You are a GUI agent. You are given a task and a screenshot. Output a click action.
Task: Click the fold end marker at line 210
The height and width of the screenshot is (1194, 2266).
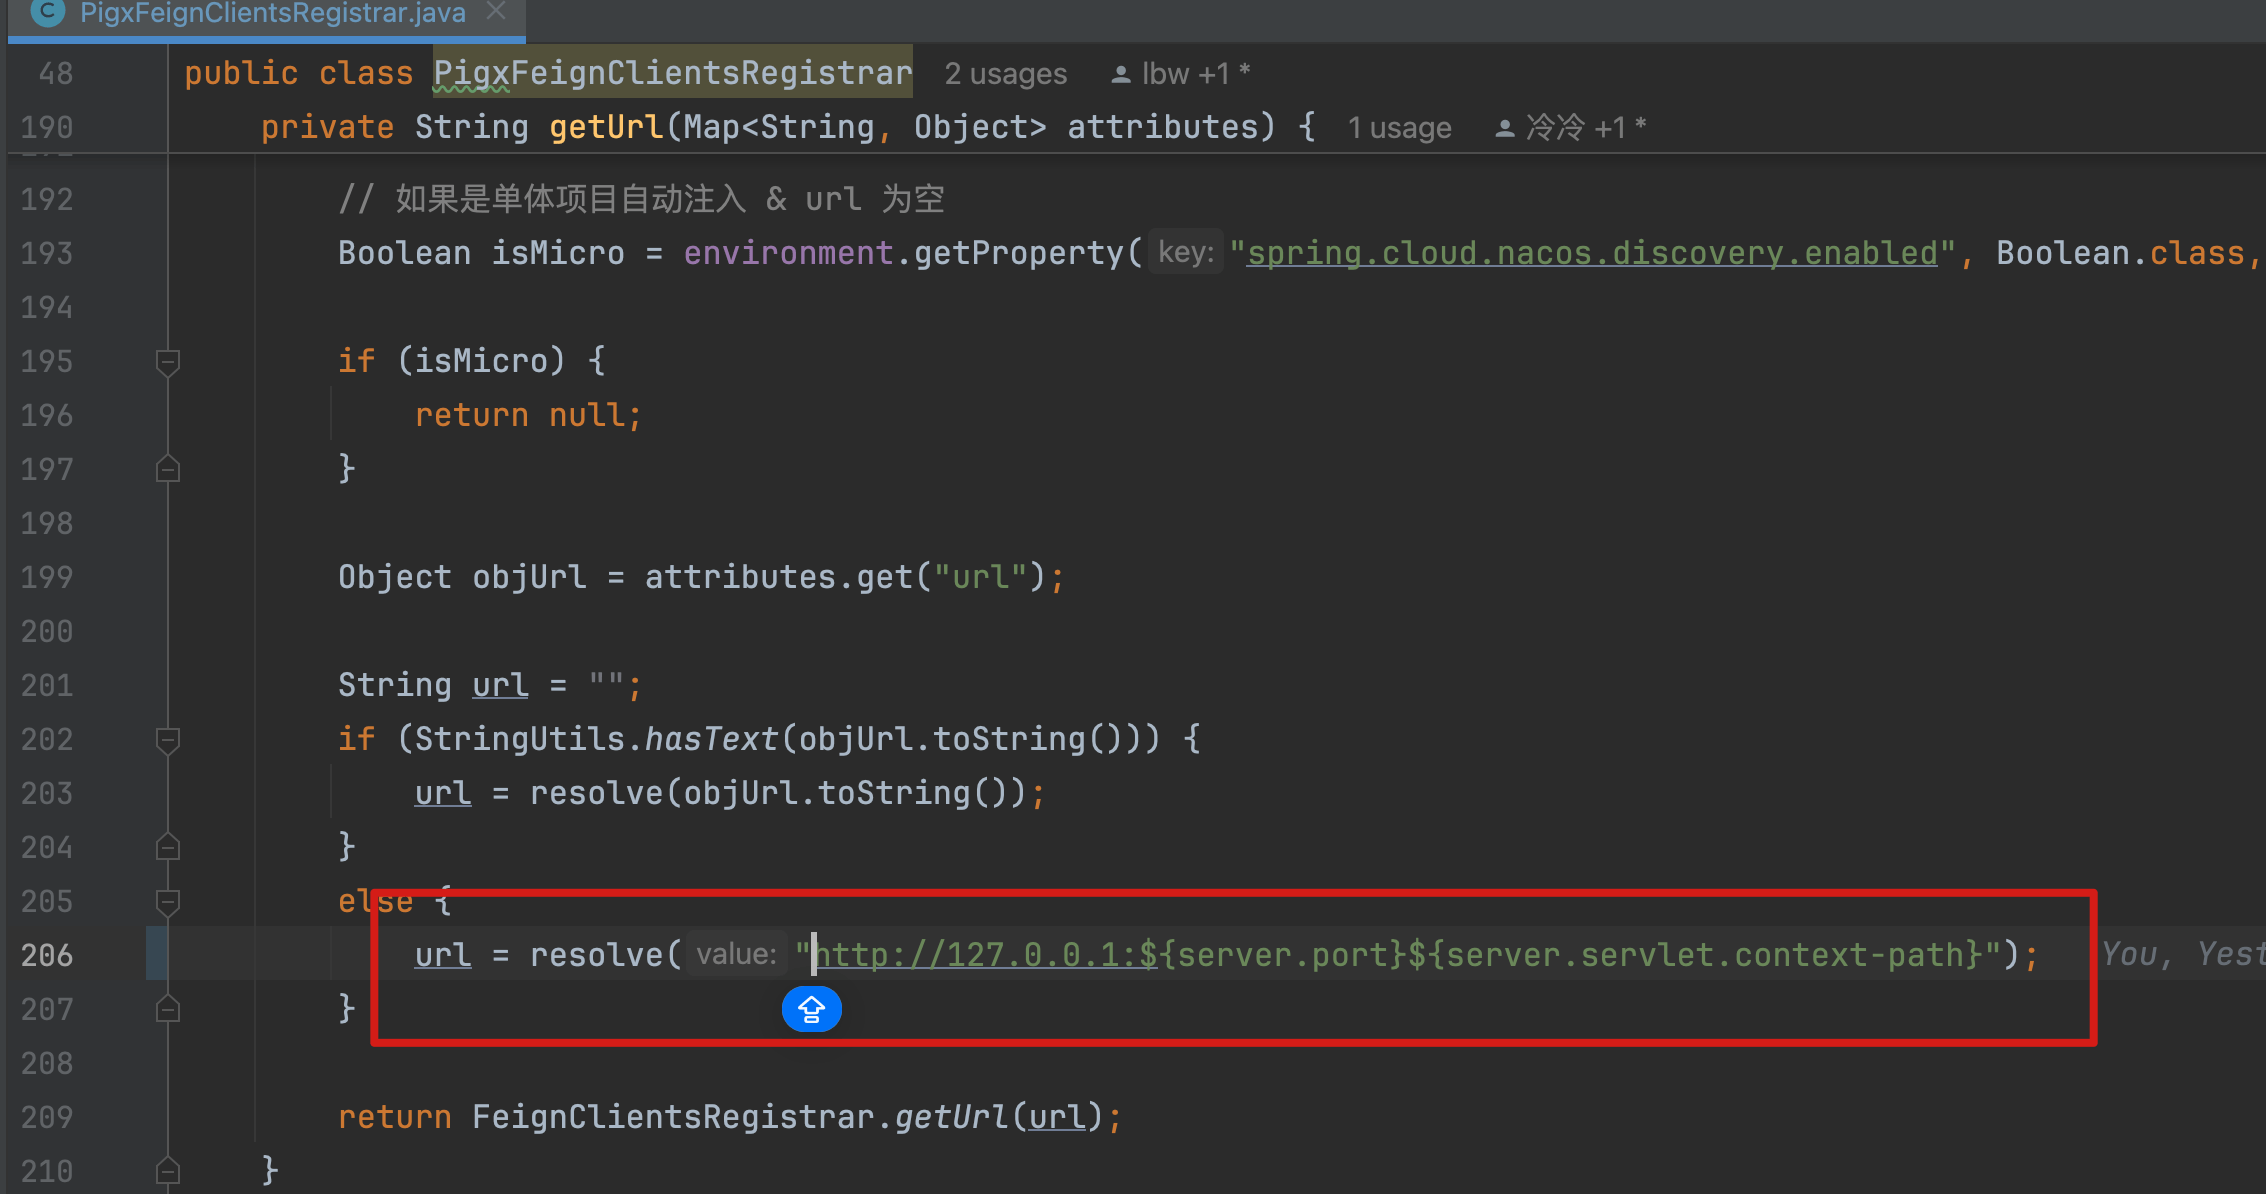[168, 1170]
